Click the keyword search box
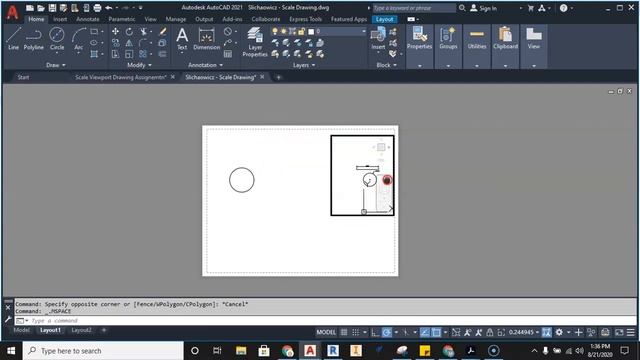This screenshot has height=360, width=640. (414, 8)
